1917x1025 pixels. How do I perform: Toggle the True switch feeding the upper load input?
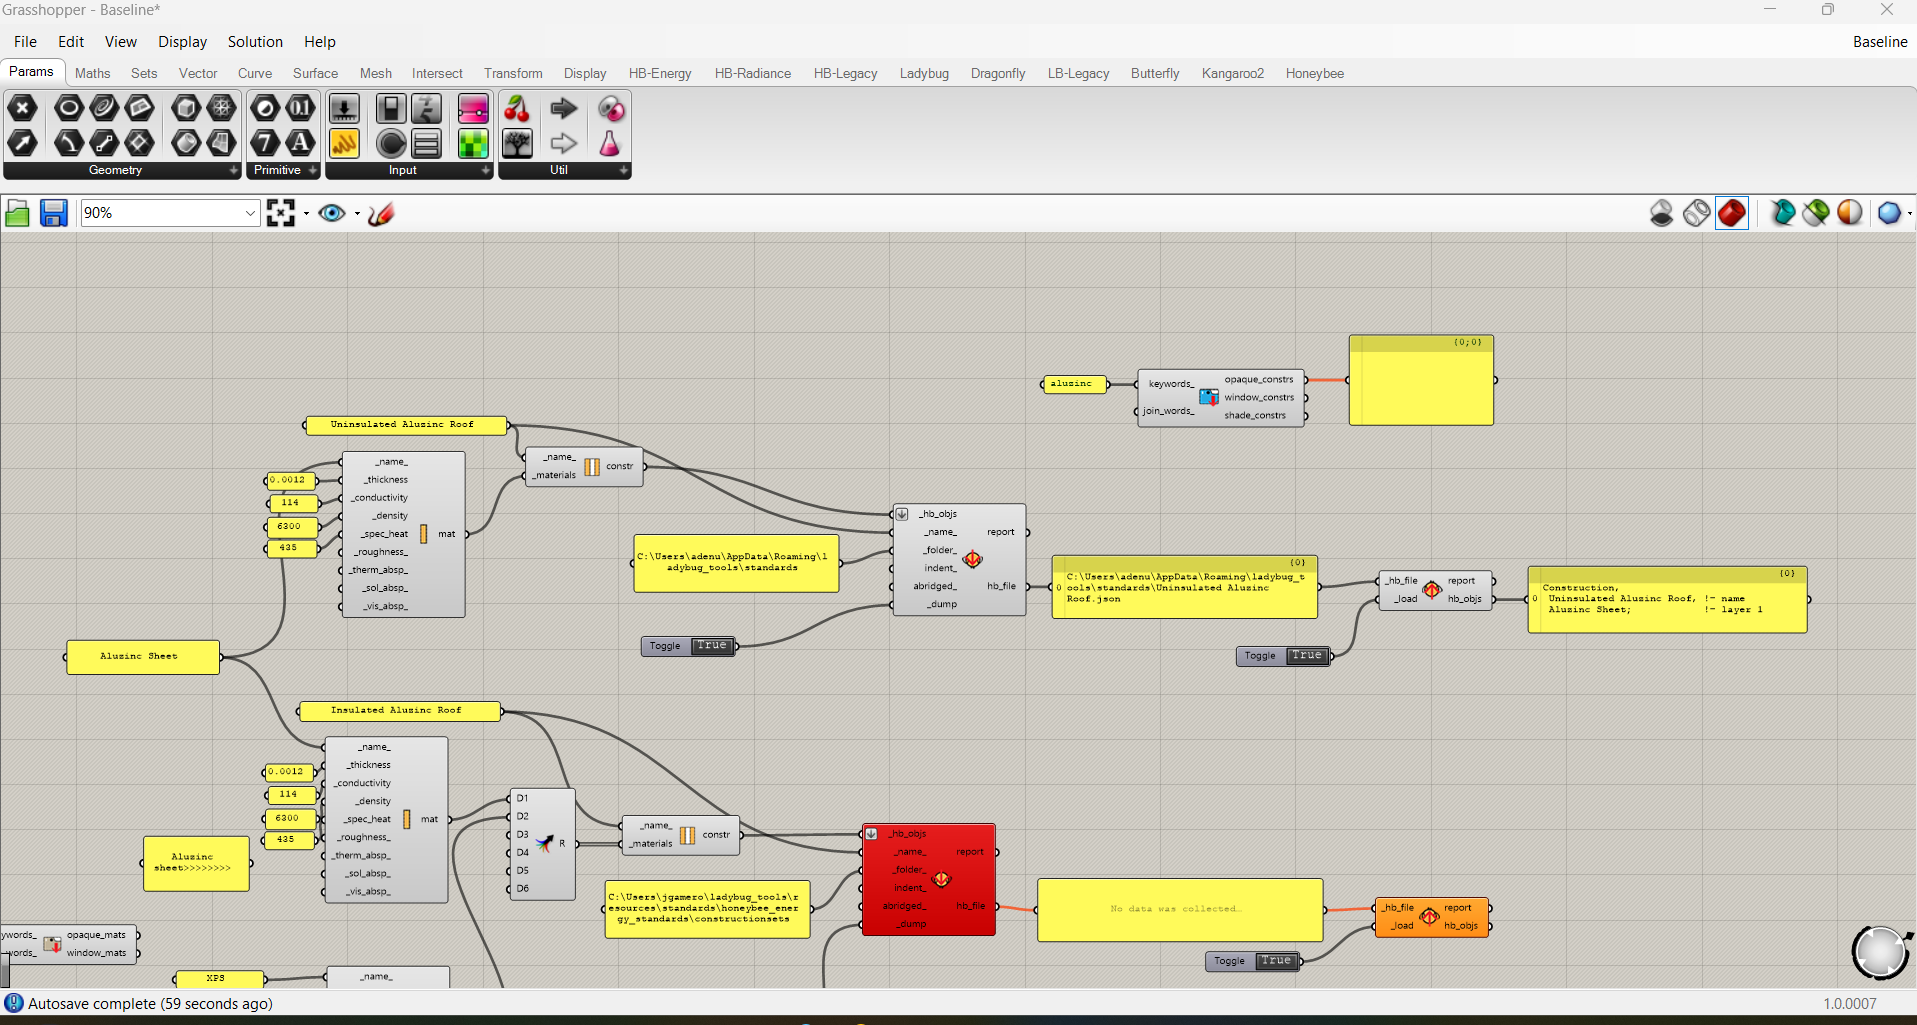point(1306,656)
